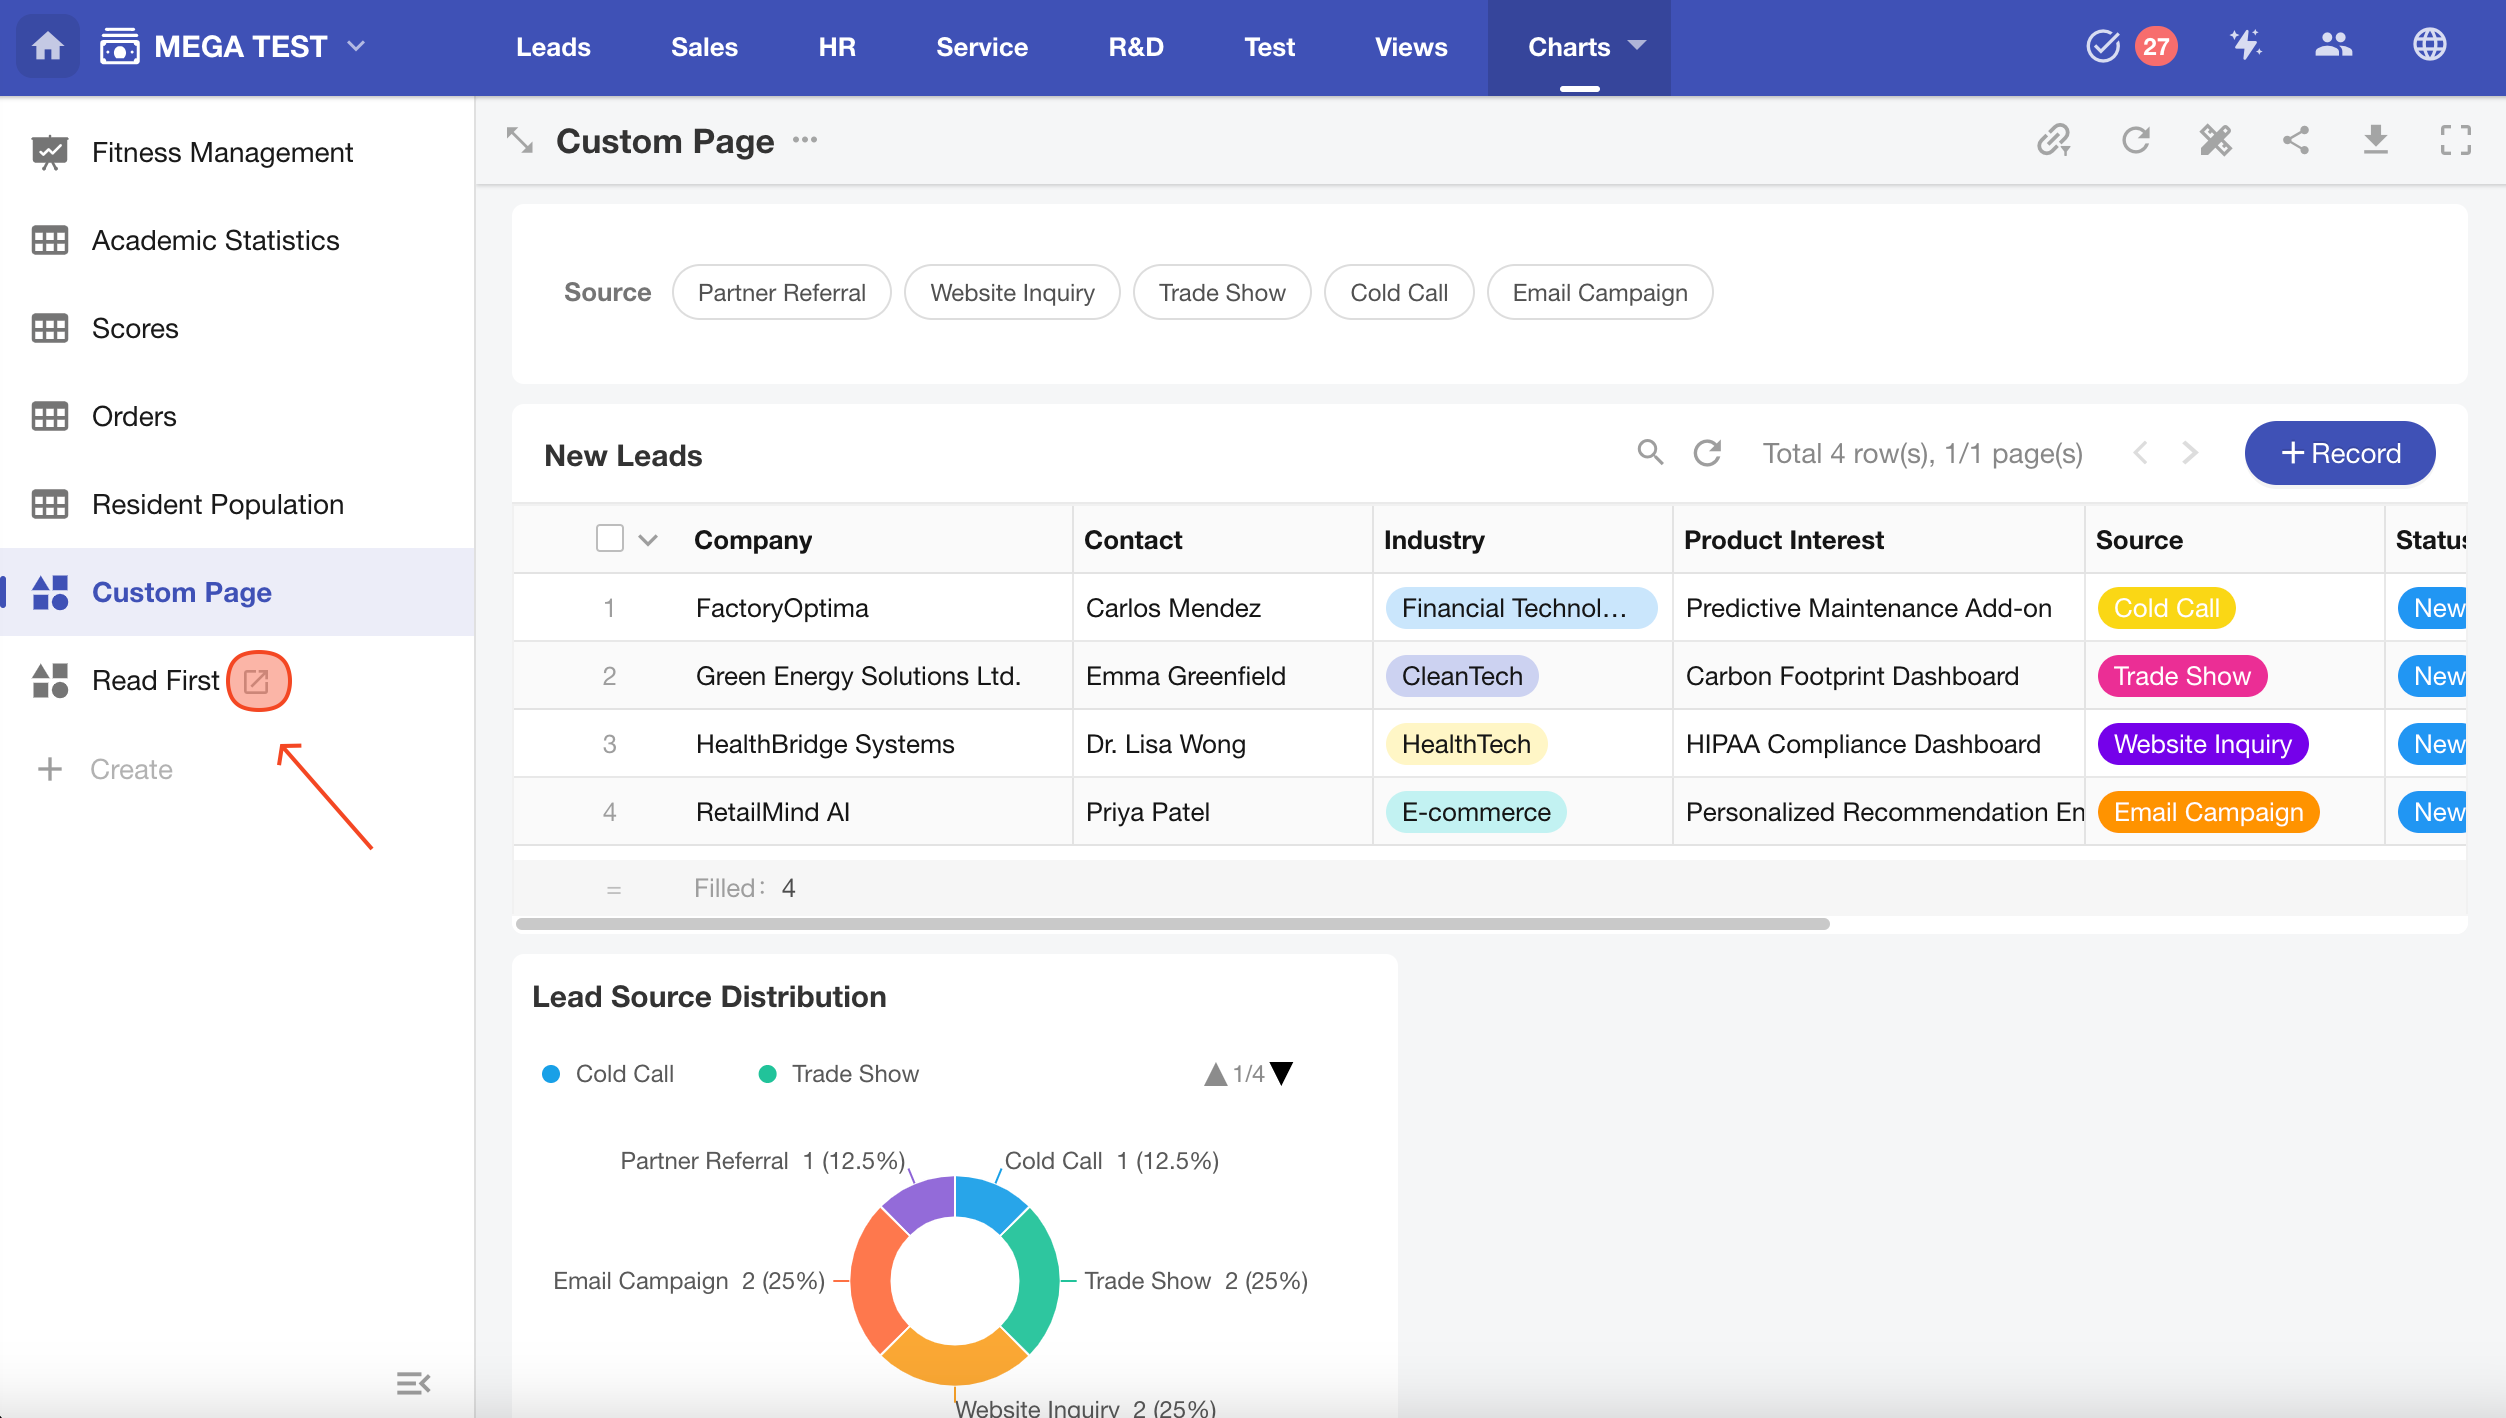Toggle the select-all checkbox in table header
The image size is (2506, 1418).
(x=609, y=539)
